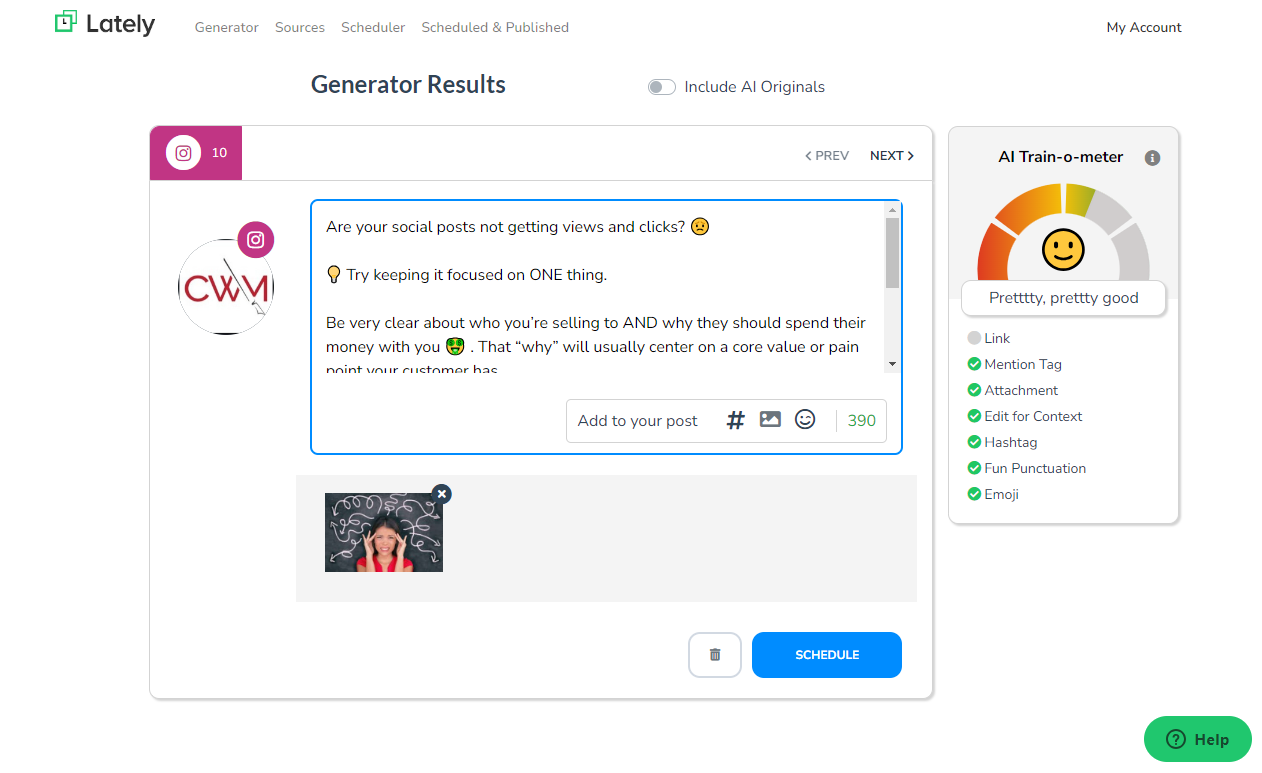Click the Instagram icon in header tab
Viewport: 1262px width, 773px height.
pyautogui.click(x=184, y=153)
